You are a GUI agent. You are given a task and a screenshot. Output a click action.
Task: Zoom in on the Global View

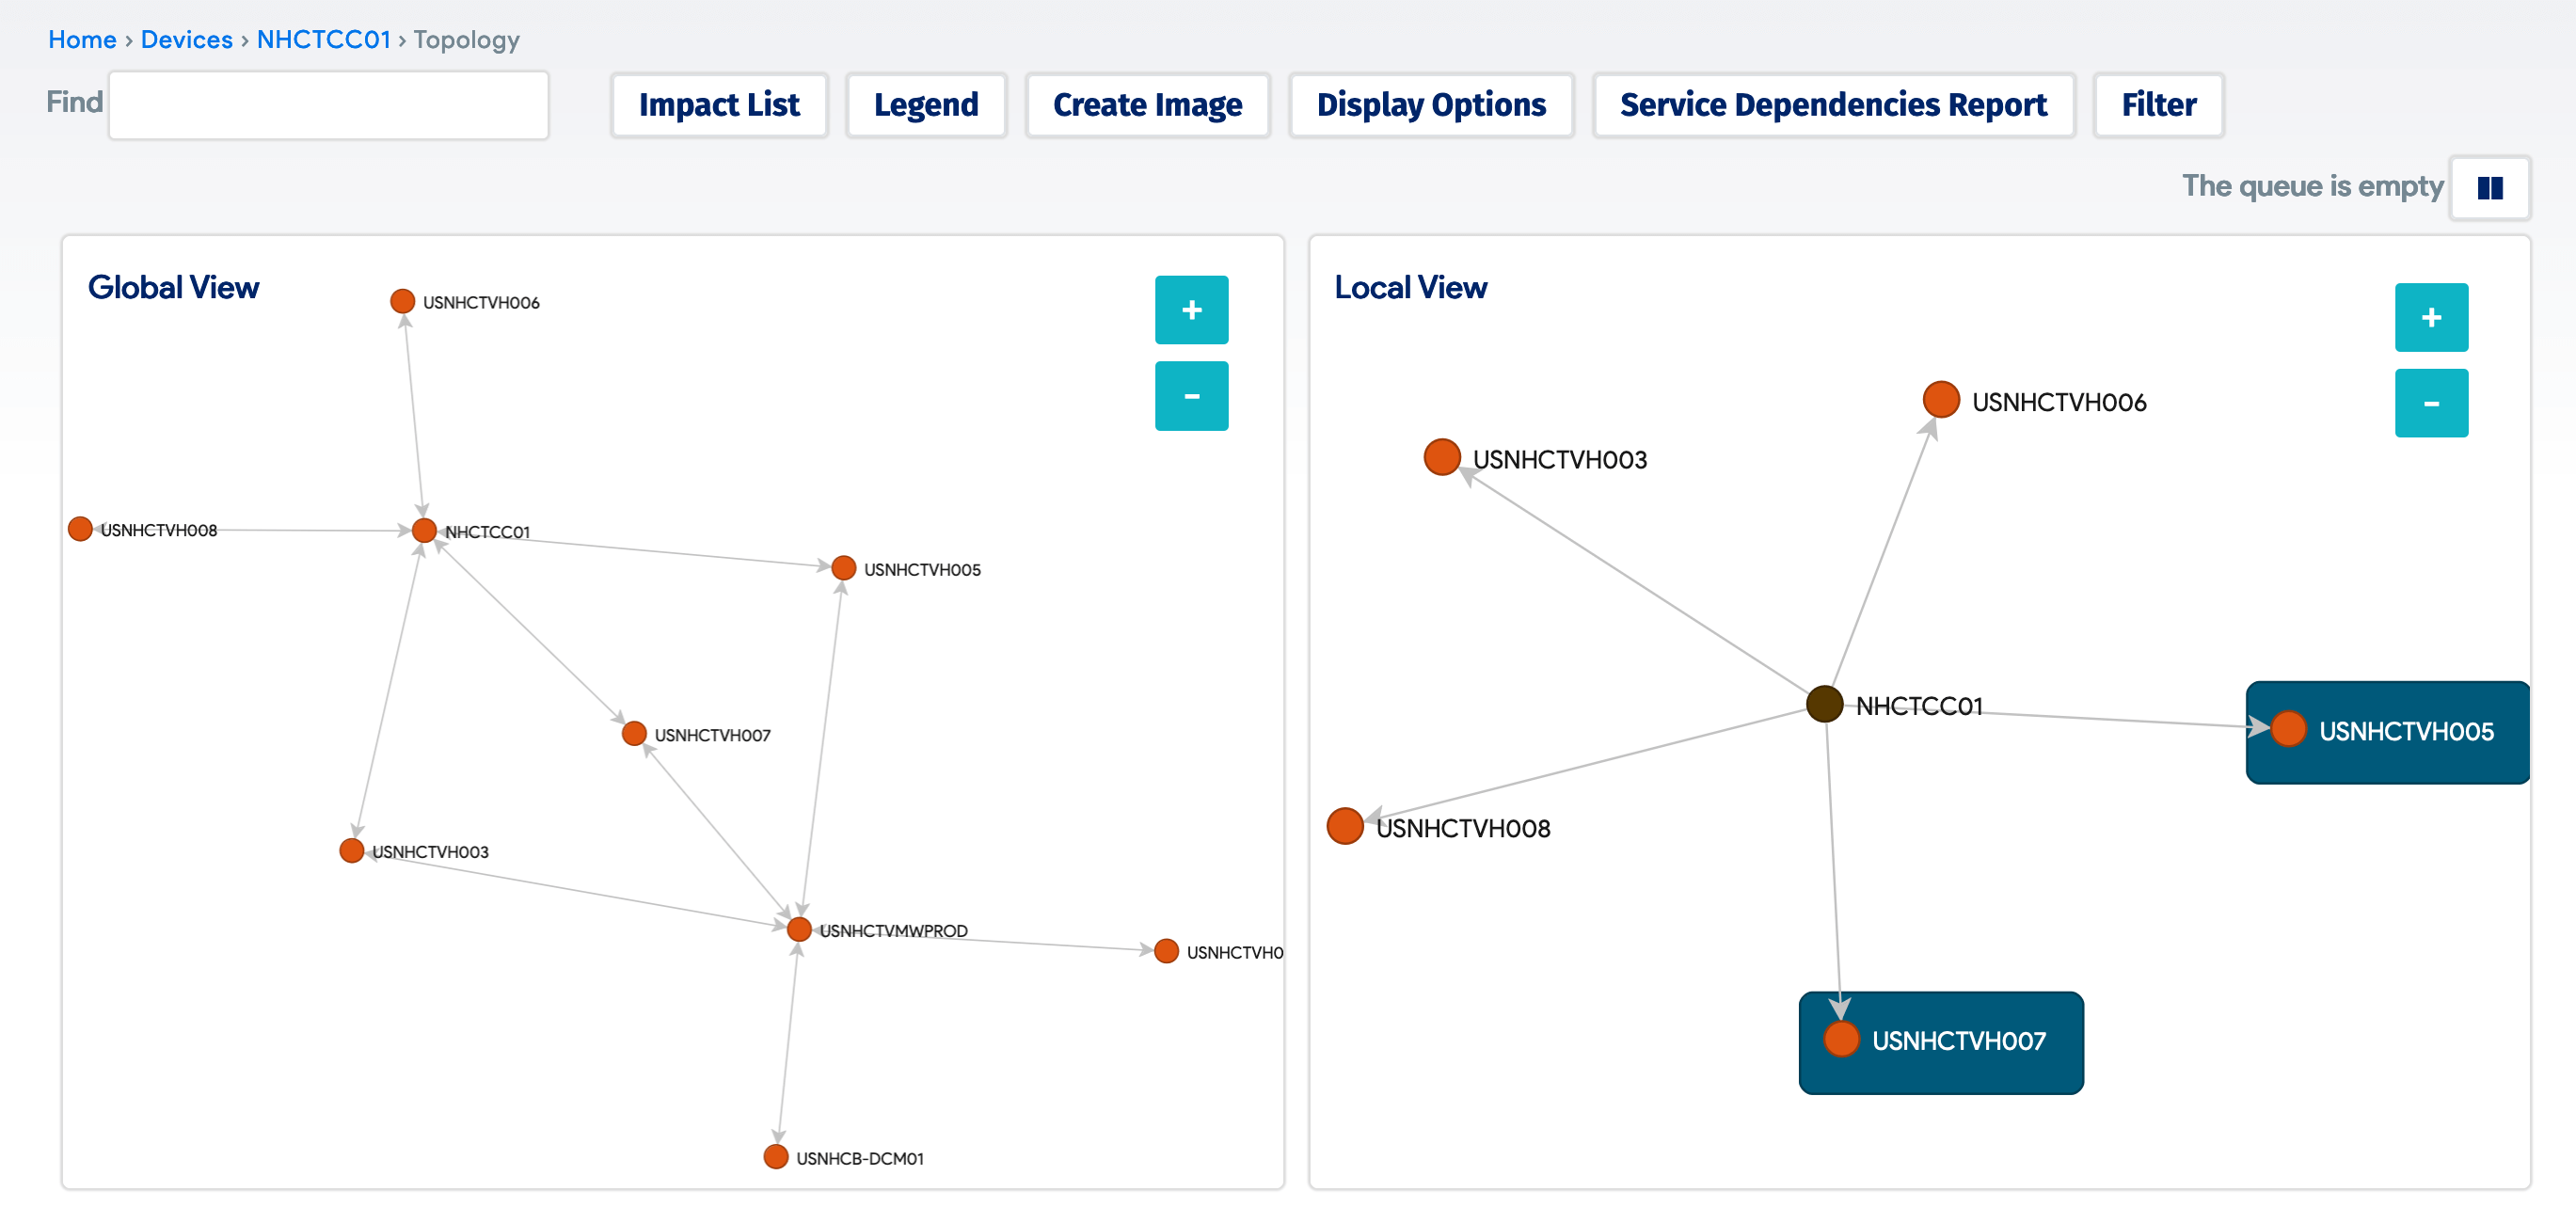(x=1191, y=309)
